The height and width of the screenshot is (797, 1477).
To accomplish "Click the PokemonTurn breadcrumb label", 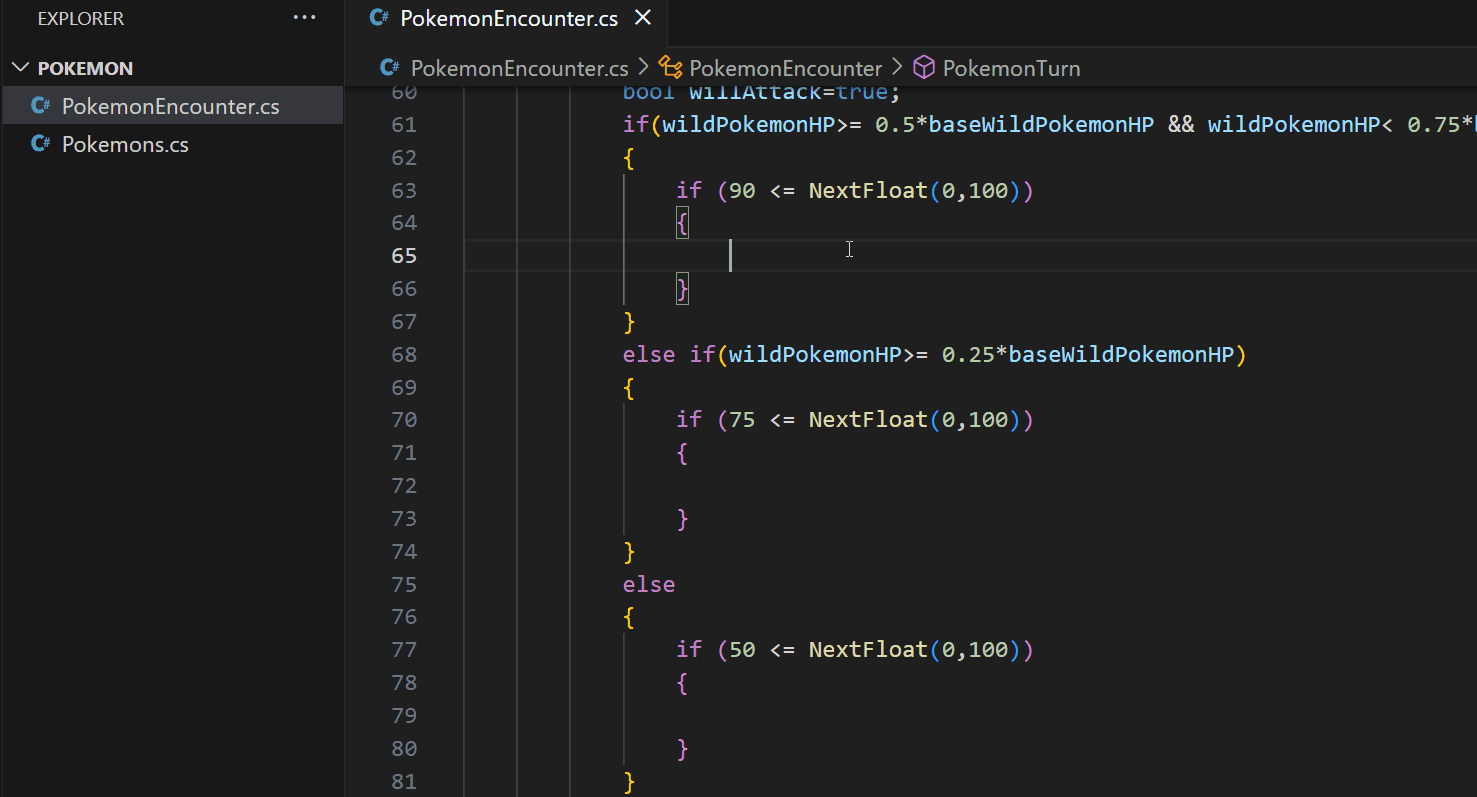I will (x=1013, y=67).
